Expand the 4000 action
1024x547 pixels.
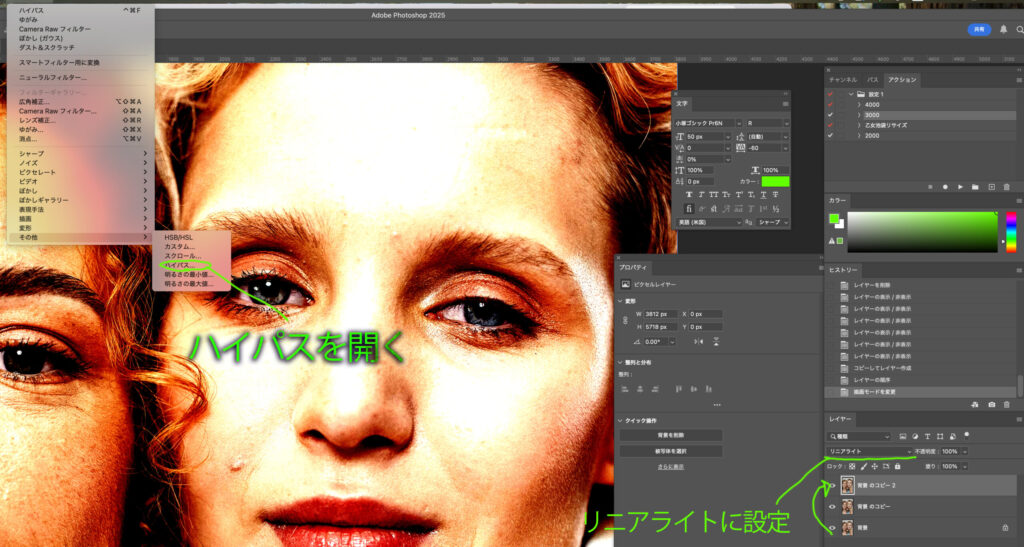(x=859, y=104)
